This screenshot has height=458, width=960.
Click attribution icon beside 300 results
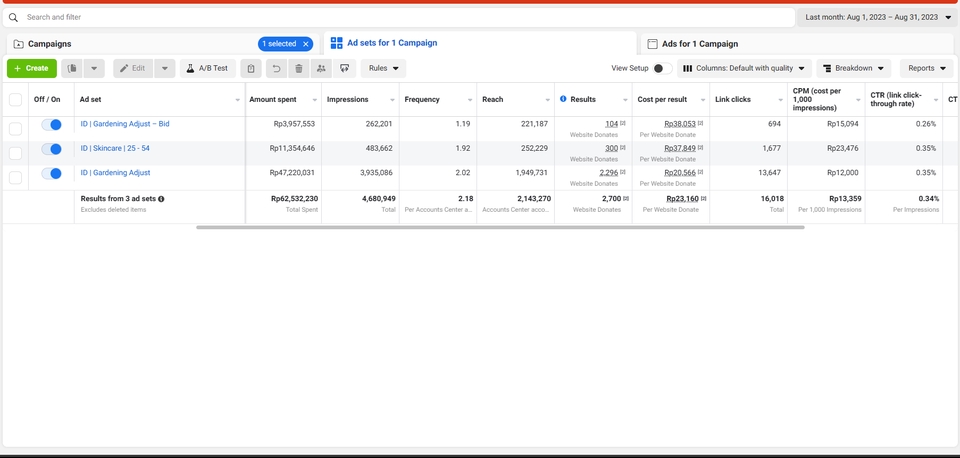click(x=623, y=148)
